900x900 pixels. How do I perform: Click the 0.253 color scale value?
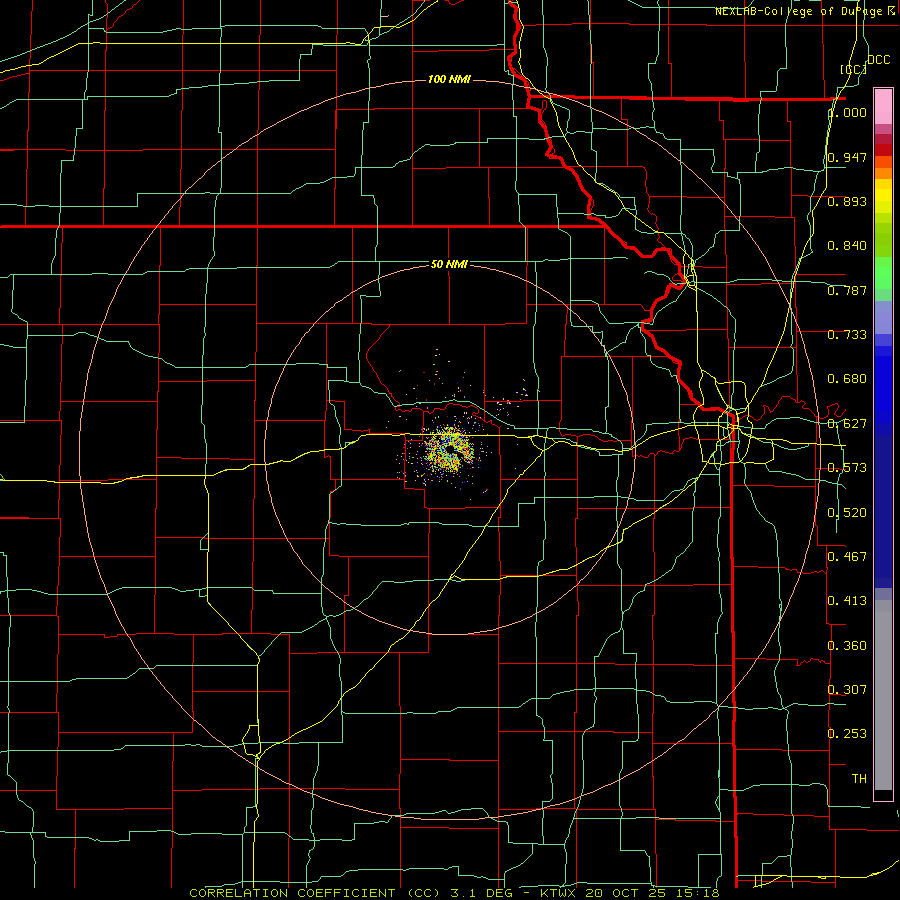click(847, 734)
